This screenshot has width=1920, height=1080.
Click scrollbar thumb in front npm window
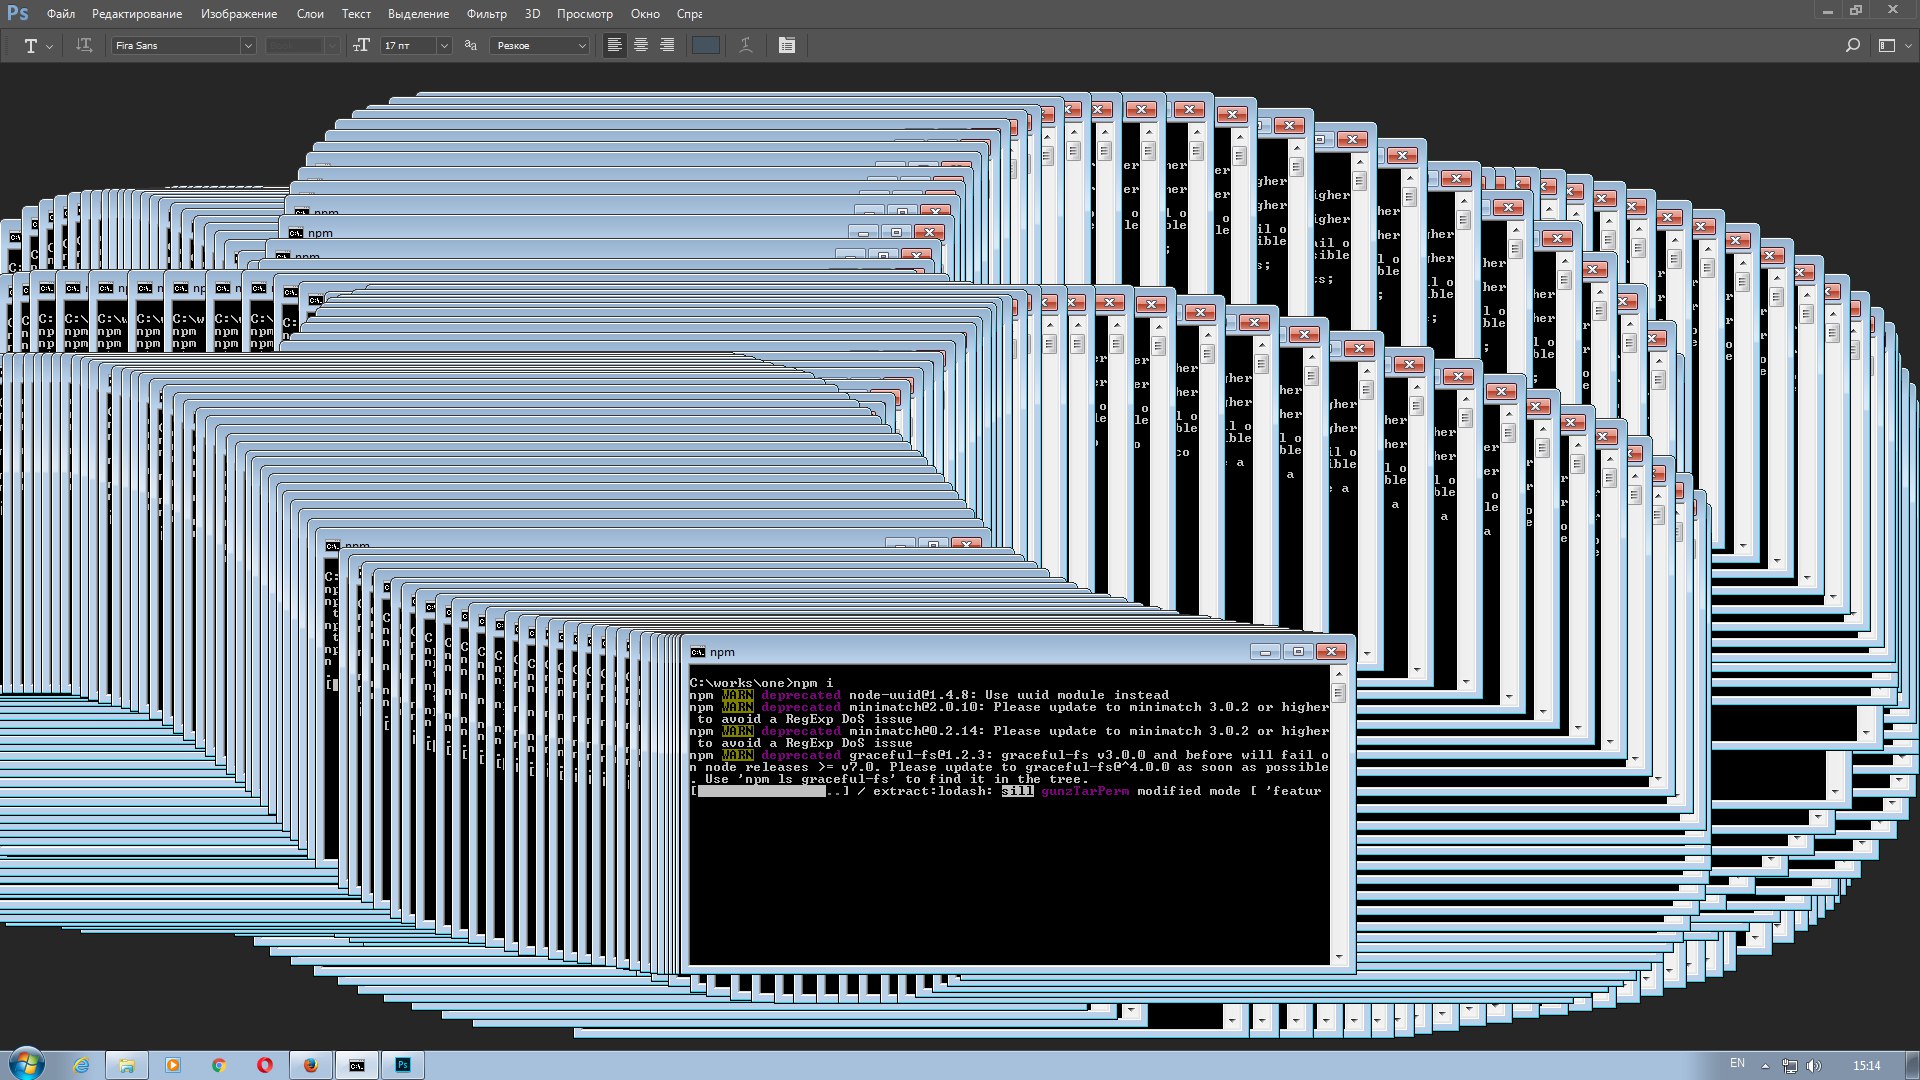(1339, 692)
